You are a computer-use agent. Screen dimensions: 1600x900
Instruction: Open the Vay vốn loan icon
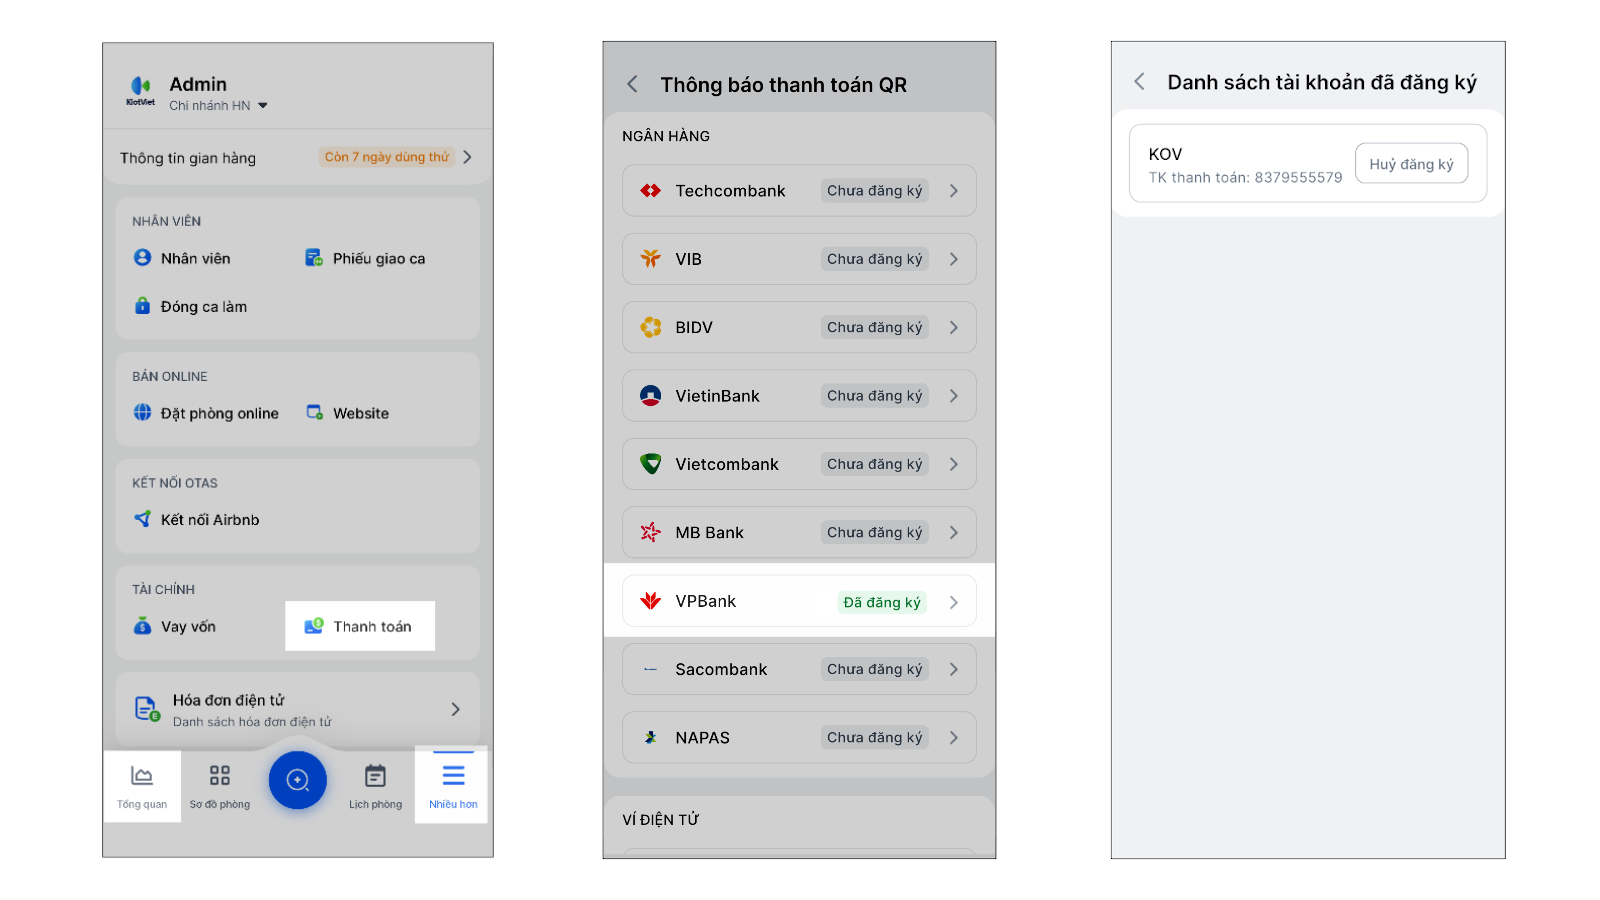pyautogui.click(x=142, y=626)
